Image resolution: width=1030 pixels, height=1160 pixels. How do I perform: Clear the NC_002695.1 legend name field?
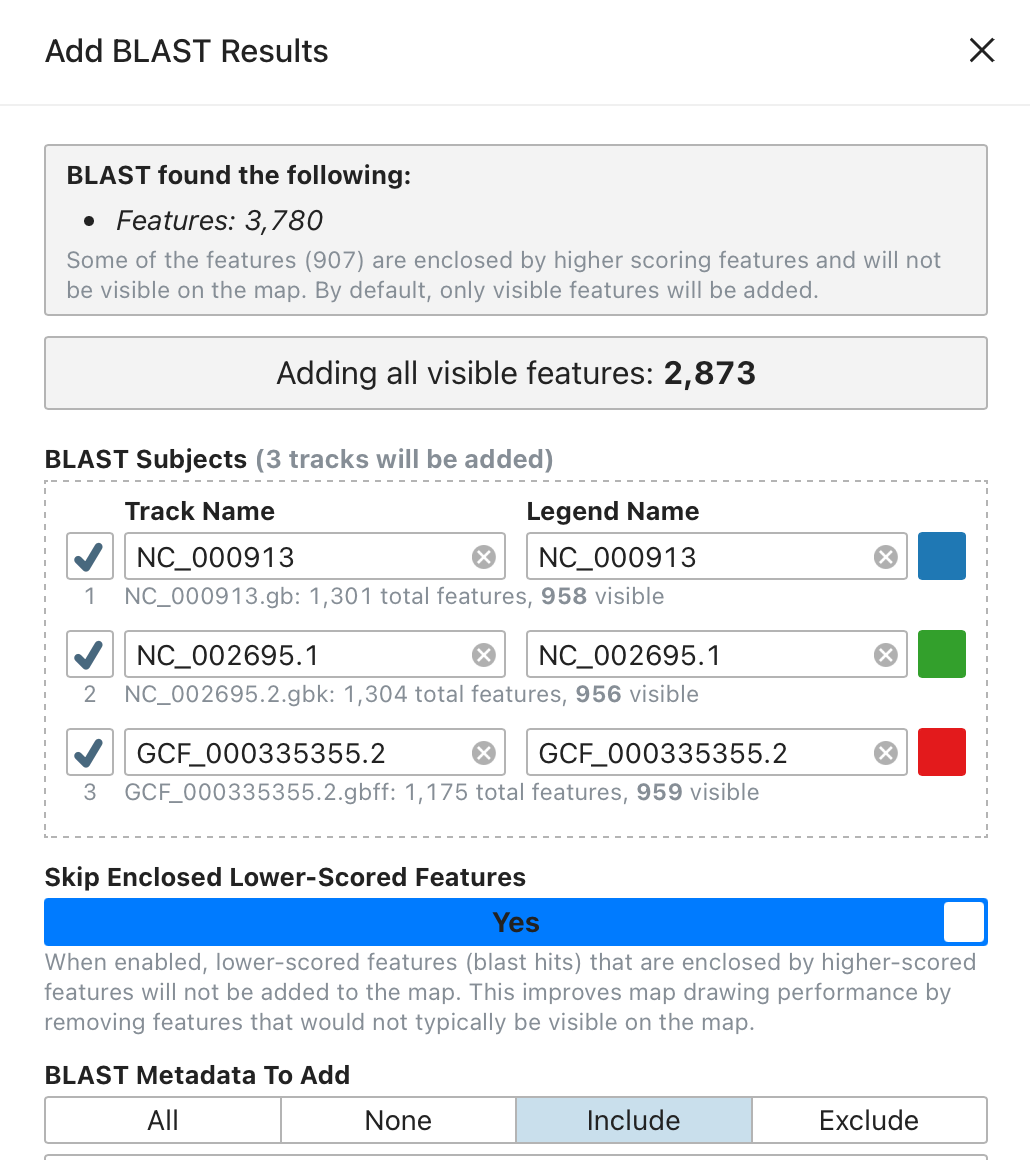tap(886, 655)
